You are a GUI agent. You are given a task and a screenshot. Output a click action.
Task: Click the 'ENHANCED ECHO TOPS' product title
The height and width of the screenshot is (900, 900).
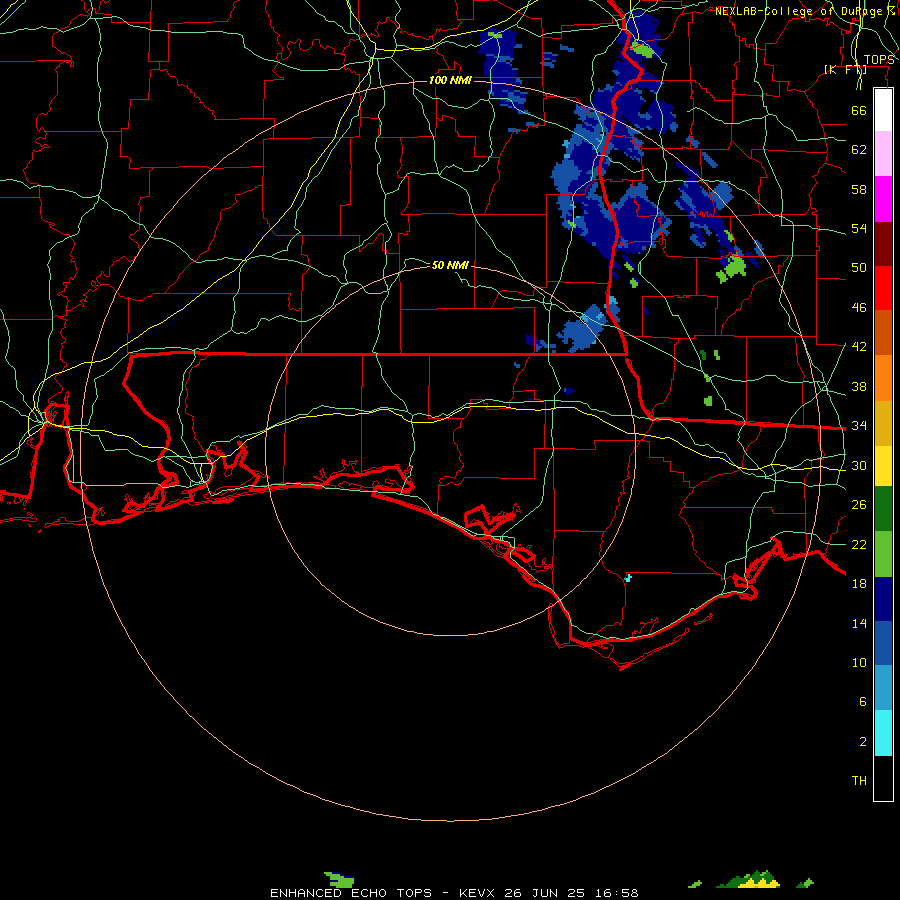pos(351,893)
